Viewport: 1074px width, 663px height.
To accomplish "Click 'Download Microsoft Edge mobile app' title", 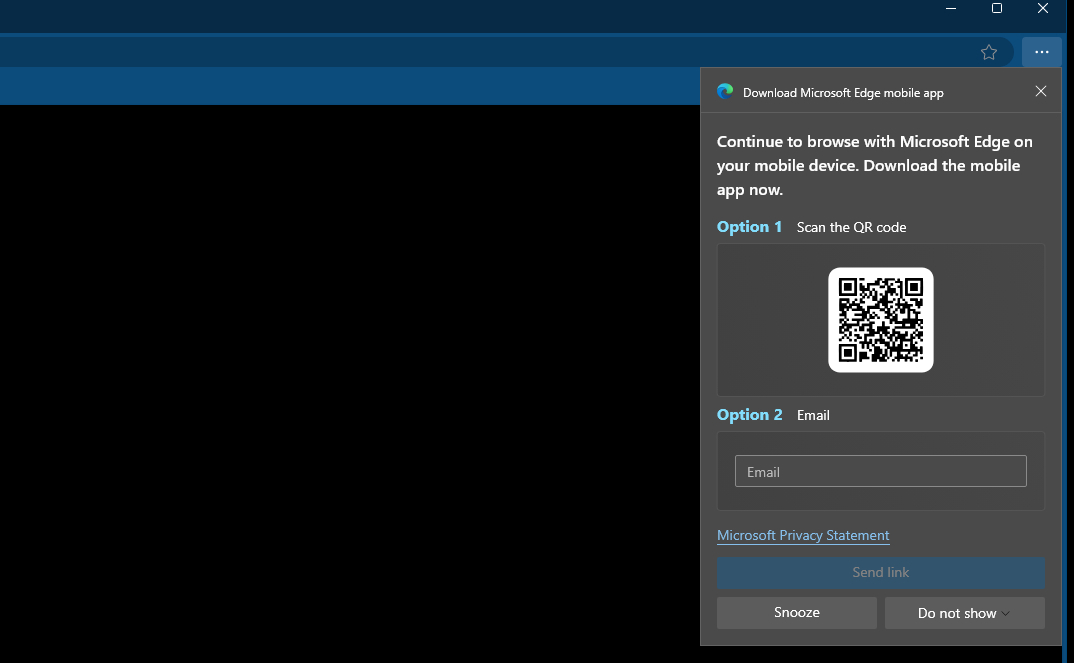I will pos(843,93).
